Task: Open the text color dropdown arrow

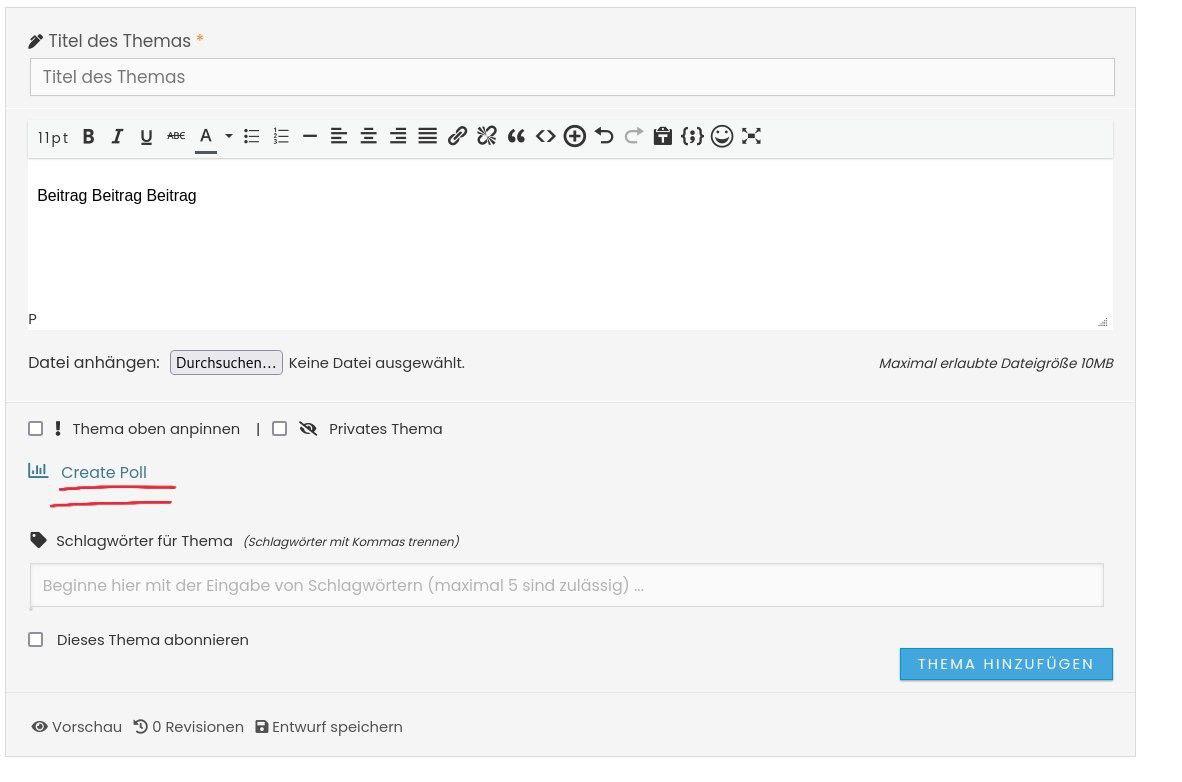Action: pos(229,137)
